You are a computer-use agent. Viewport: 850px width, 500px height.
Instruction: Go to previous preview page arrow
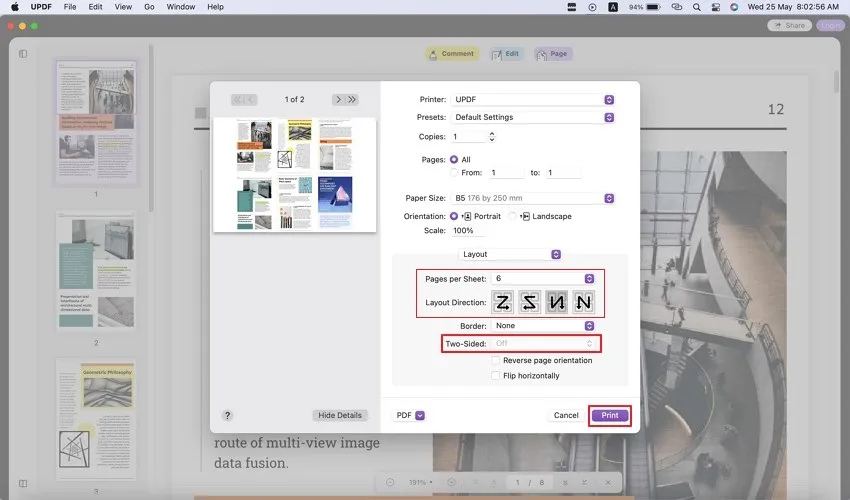[x=250, y=99]
